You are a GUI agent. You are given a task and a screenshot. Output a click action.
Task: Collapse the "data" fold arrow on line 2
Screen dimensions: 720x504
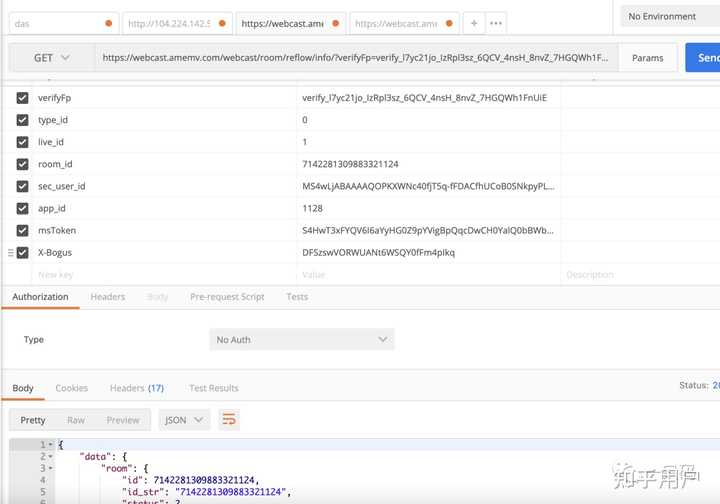coord(51,456)
